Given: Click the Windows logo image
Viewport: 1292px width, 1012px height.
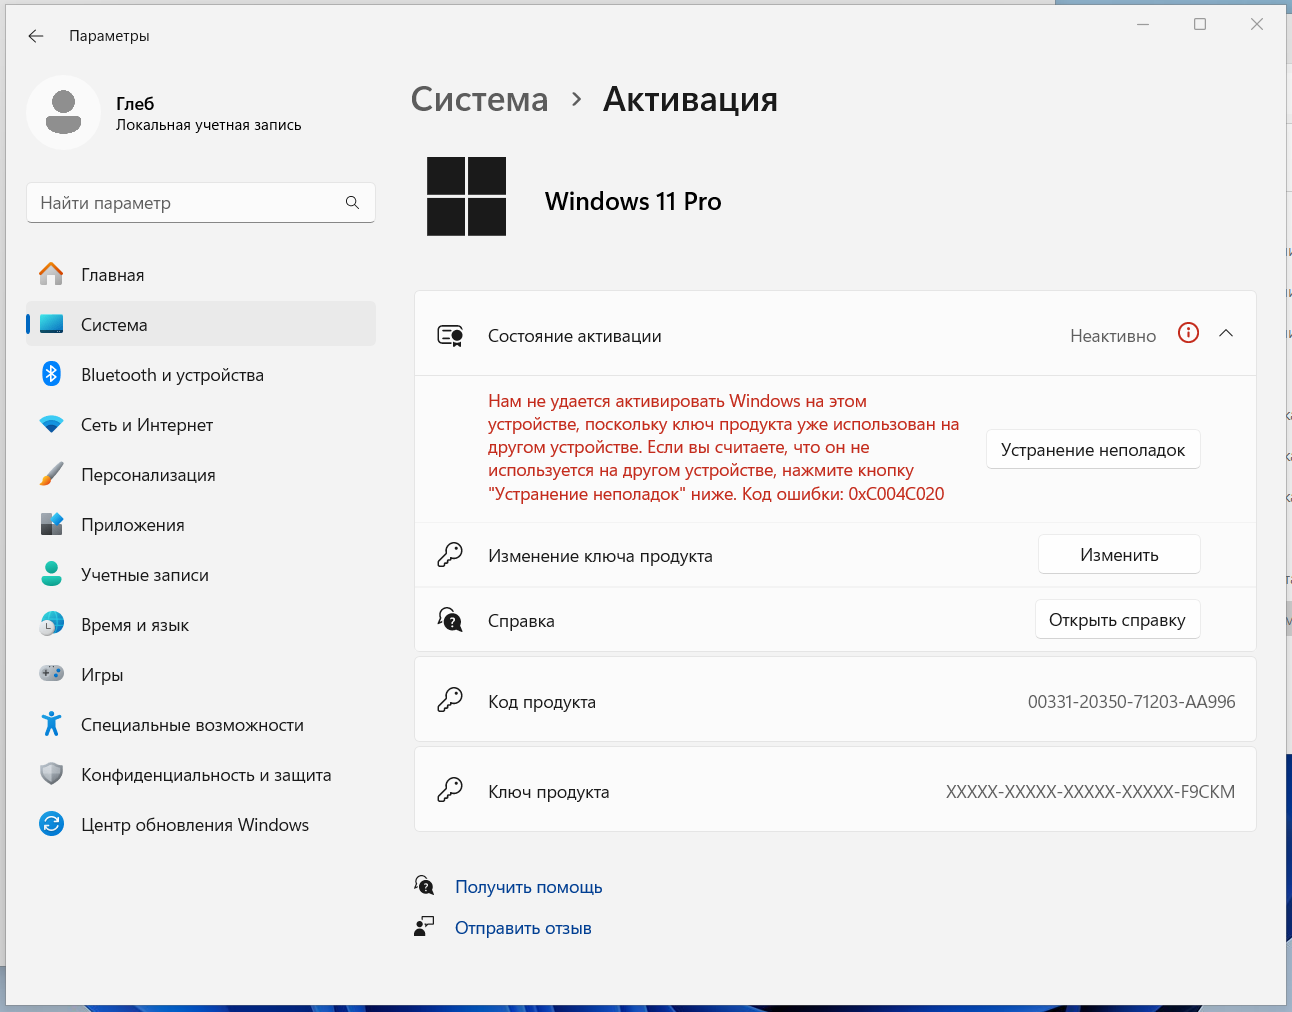Looking at the screenshot, I should click(466, 196).
